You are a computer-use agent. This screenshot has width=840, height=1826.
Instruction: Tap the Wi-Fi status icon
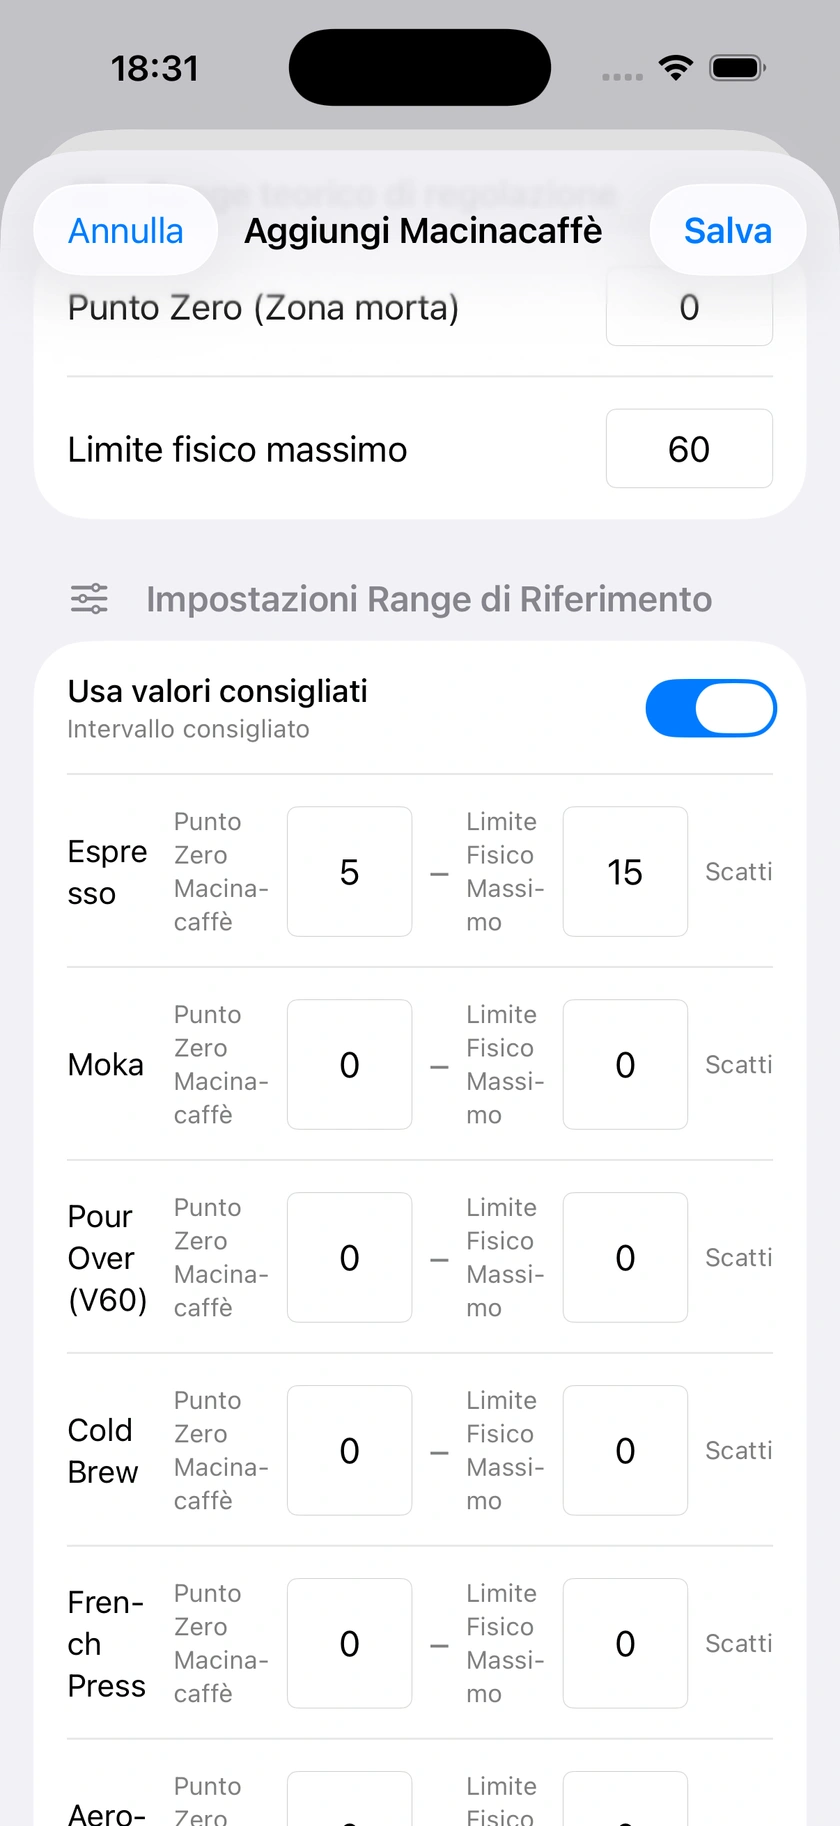[x=676, y=68]
